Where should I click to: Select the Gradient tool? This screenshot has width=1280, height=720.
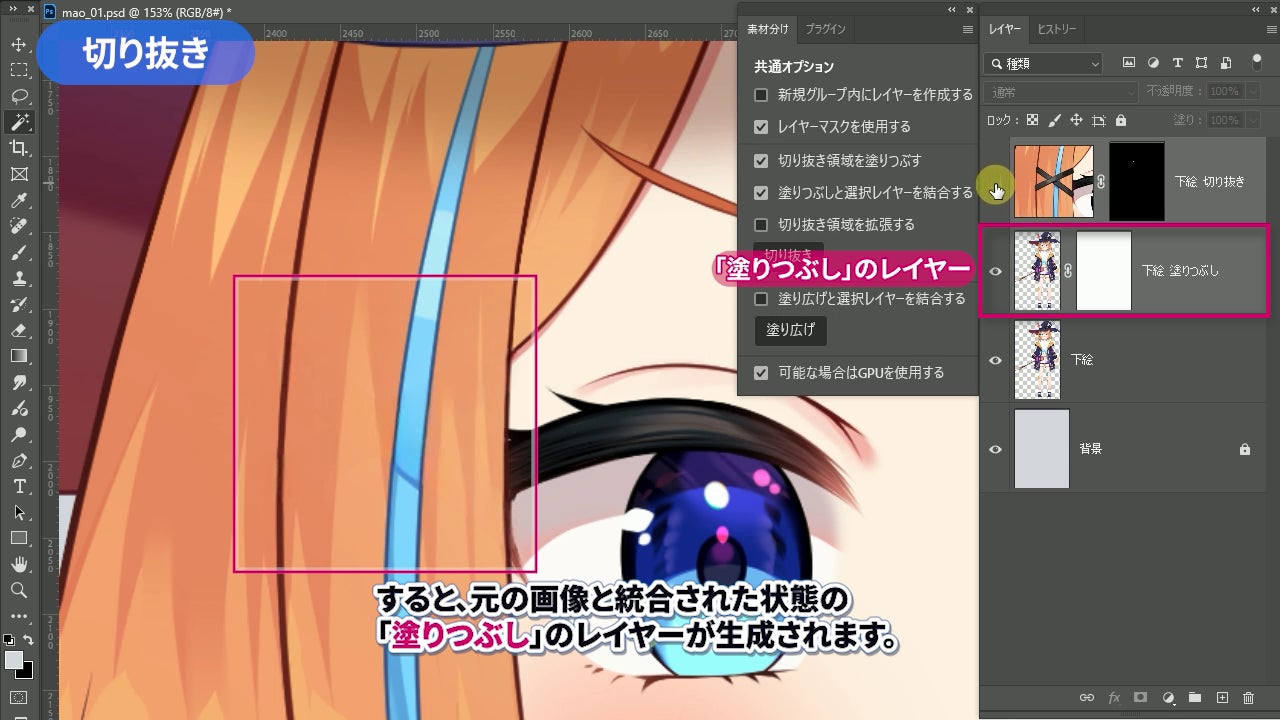point(19,357)
